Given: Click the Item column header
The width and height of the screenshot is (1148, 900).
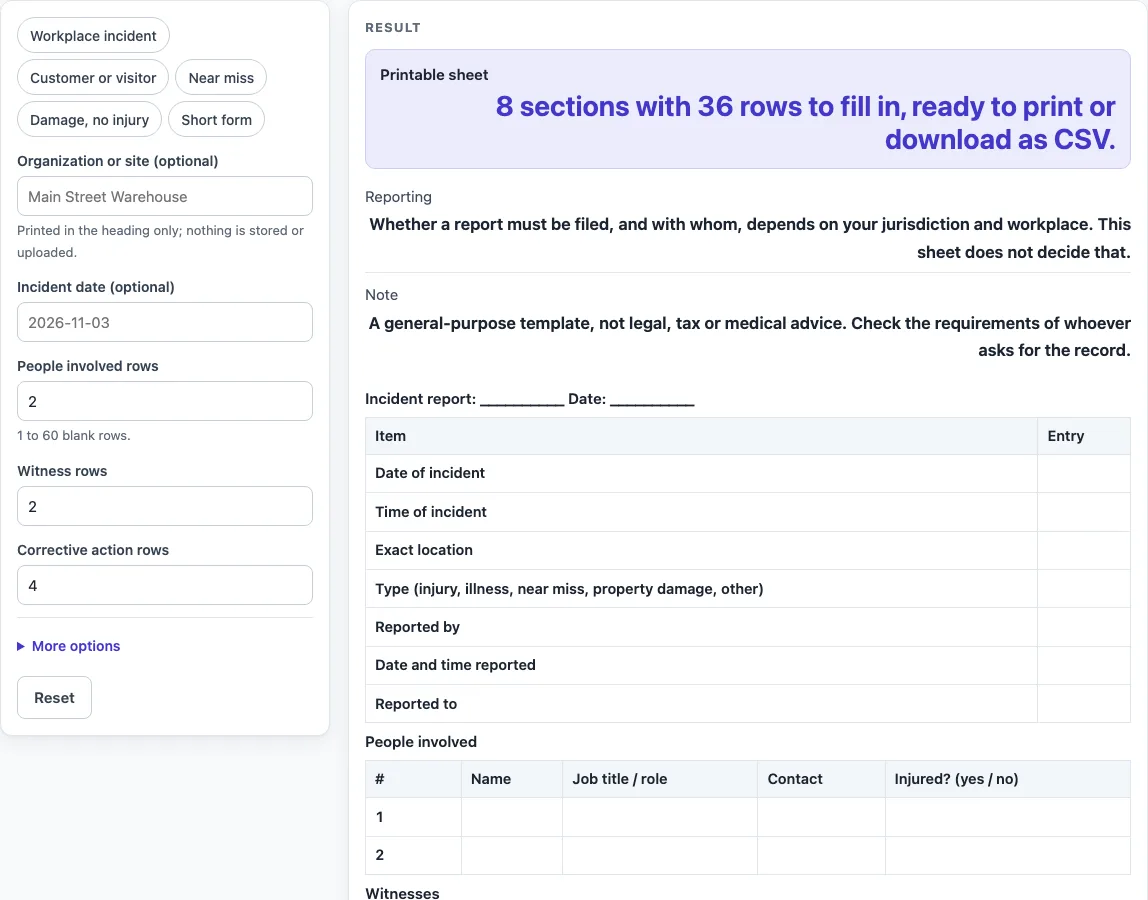Looking at the screenshot, I should tap(701, 436).
